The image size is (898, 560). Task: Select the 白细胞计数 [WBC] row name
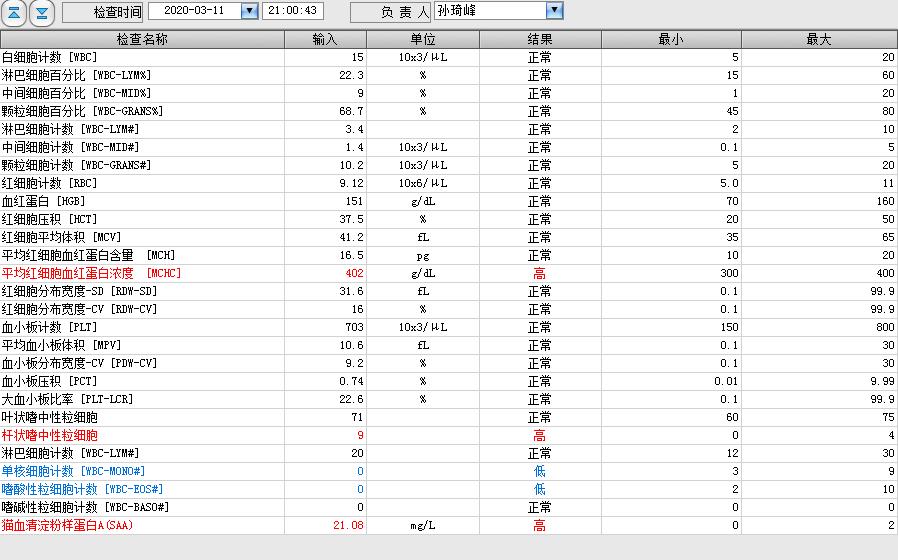click(x=50, y=57)
